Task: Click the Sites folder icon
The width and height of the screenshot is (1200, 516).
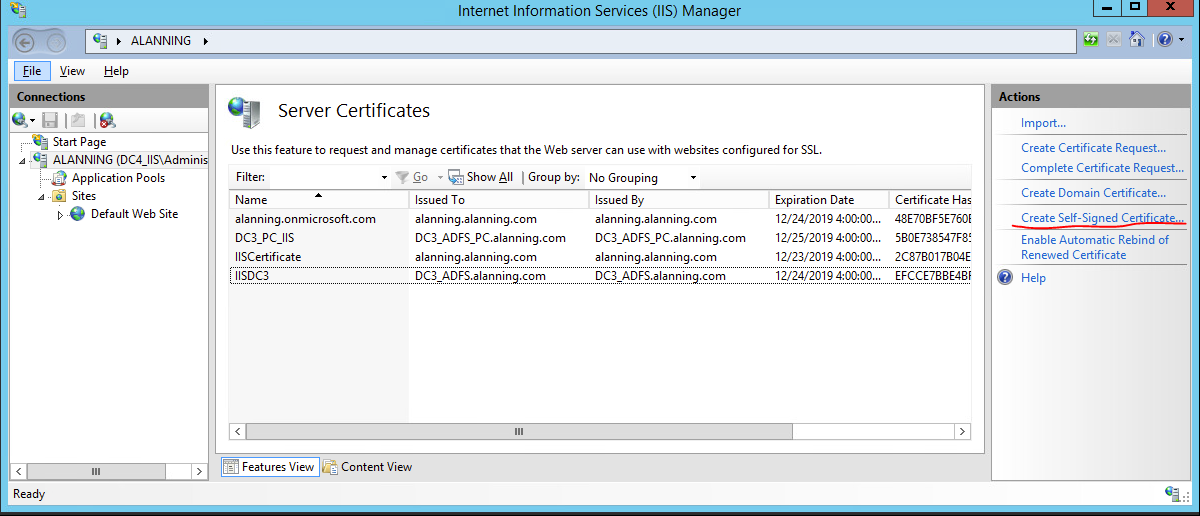Action: [59, 196]
